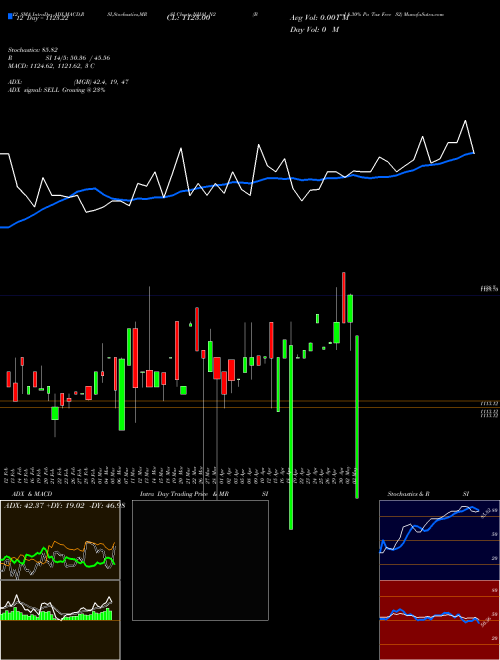Open the ADX indicator chart panel

[60, 540]
